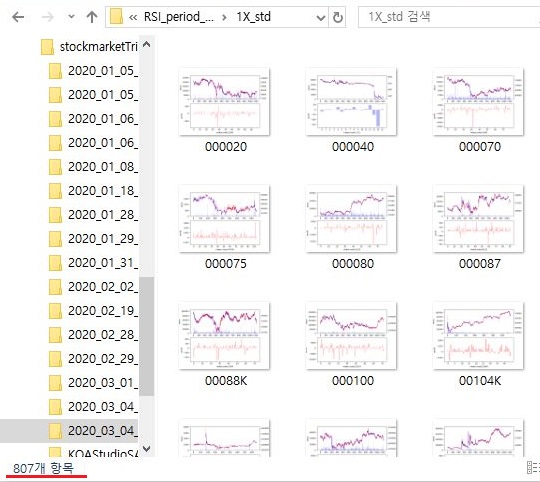Refresh the current folder view
Screen dimensions: 540x482
pyautogui.click(x=338, y=17)
